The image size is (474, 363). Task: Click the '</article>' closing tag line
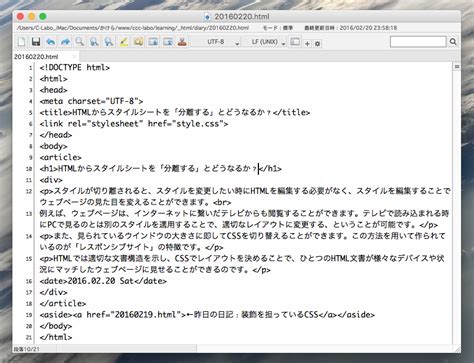(63, 304)
